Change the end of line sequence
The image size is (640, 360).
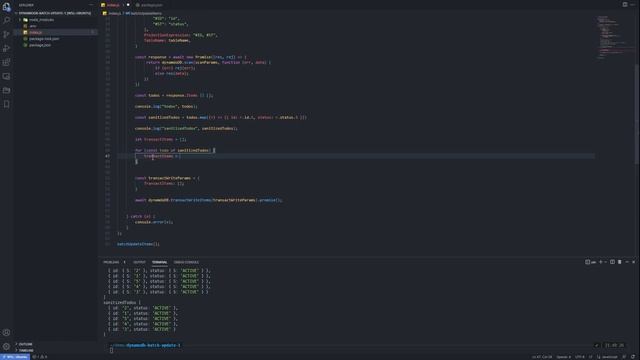(590, 357)
